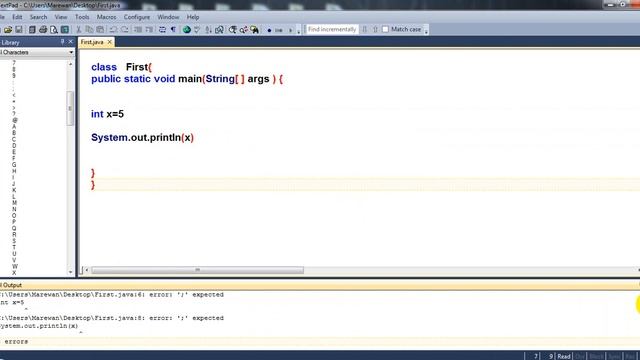Open Find in Files binoculars icon

pos(254,29)
